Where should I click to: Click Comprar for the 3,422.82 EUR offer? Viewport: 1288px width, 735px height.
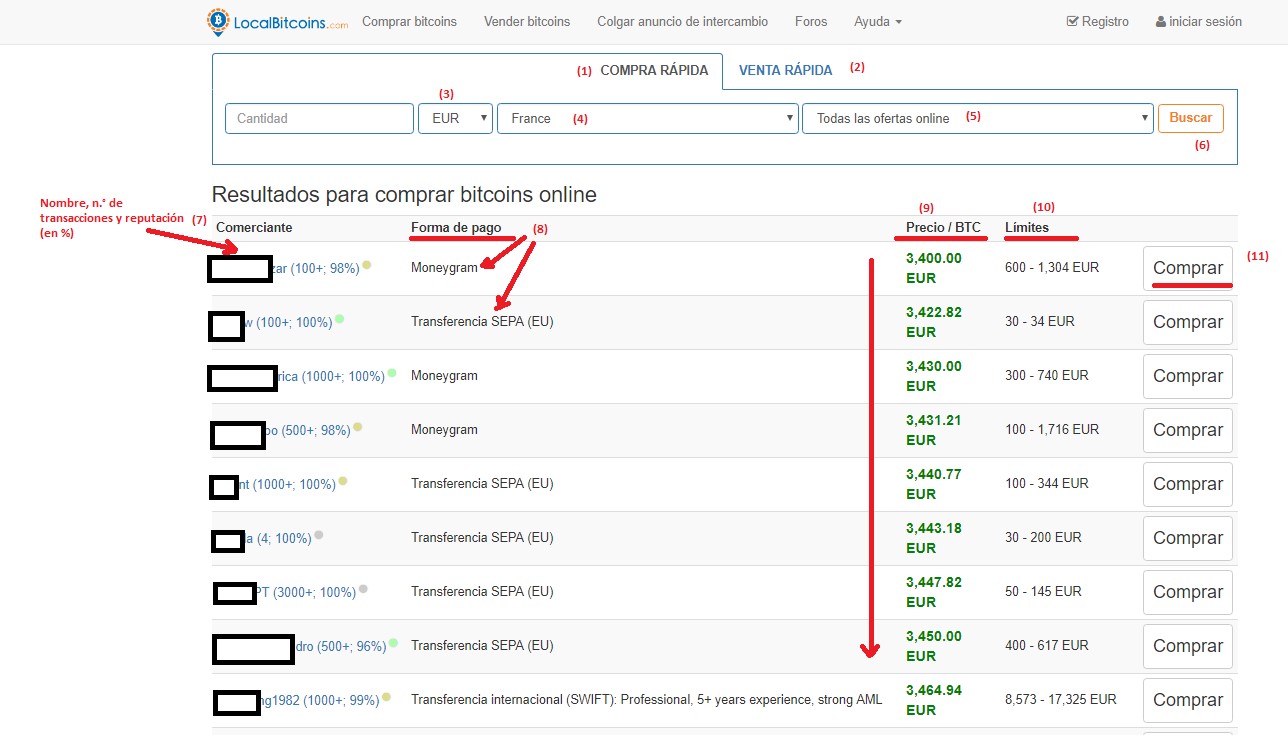coord(1188,322)
